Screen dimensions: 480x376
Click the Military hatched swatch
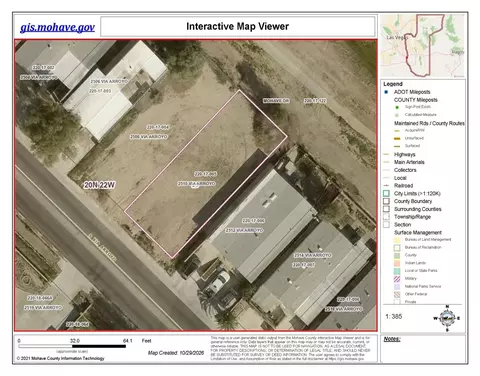[x=397, y=279]
